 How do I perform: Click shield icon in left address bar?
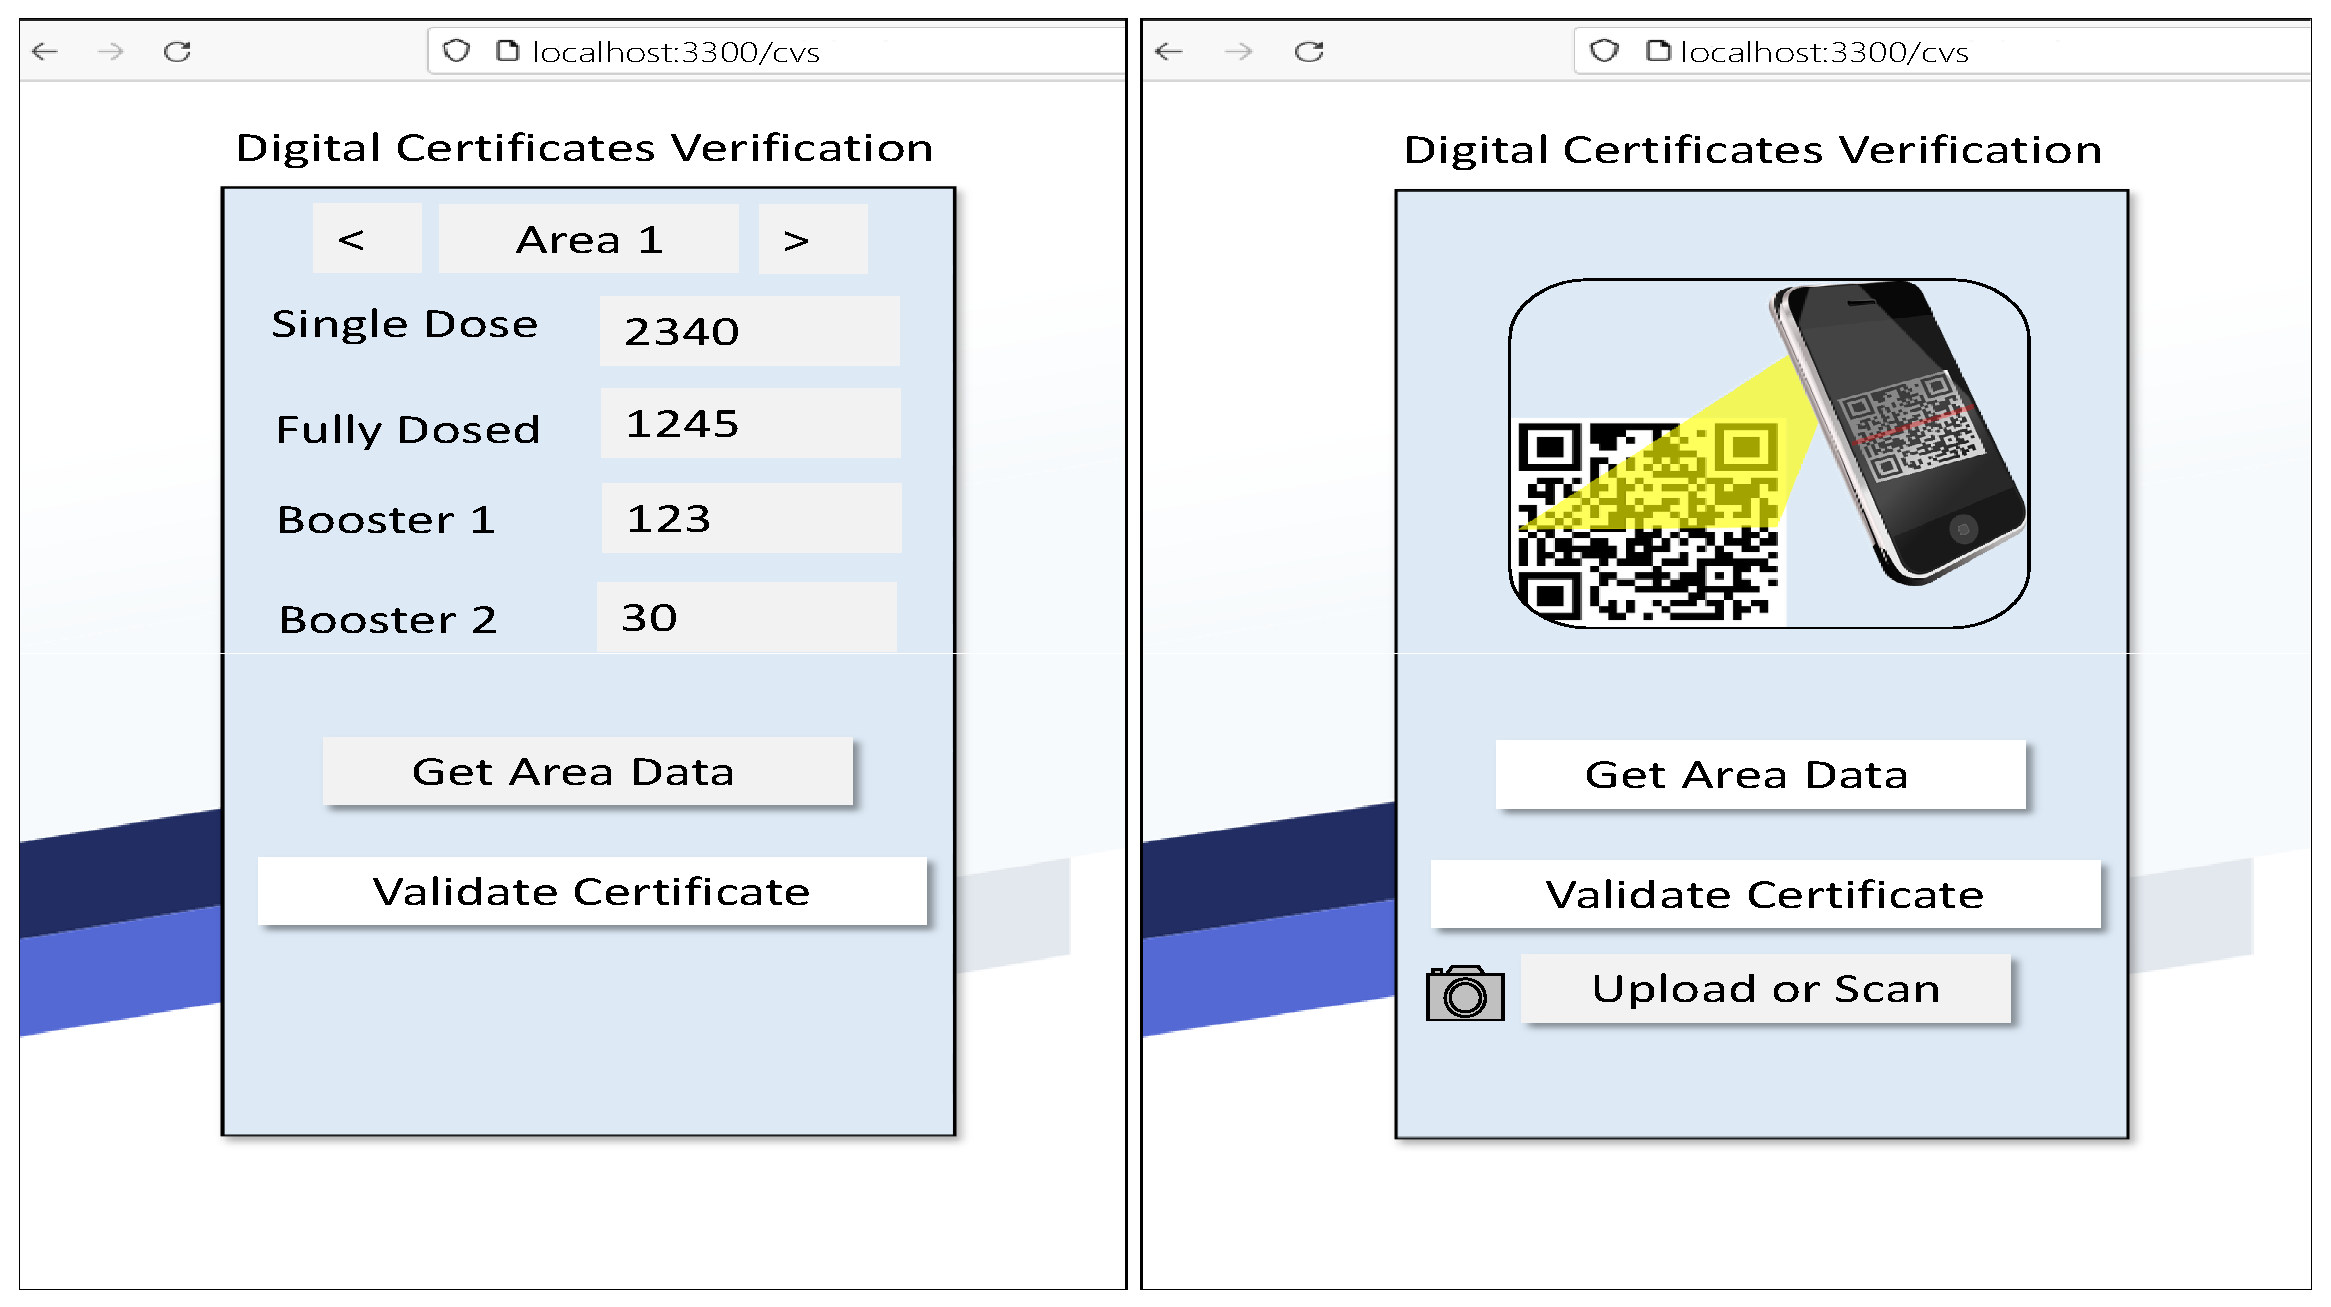pyautogui.click(x=456, y=51)
